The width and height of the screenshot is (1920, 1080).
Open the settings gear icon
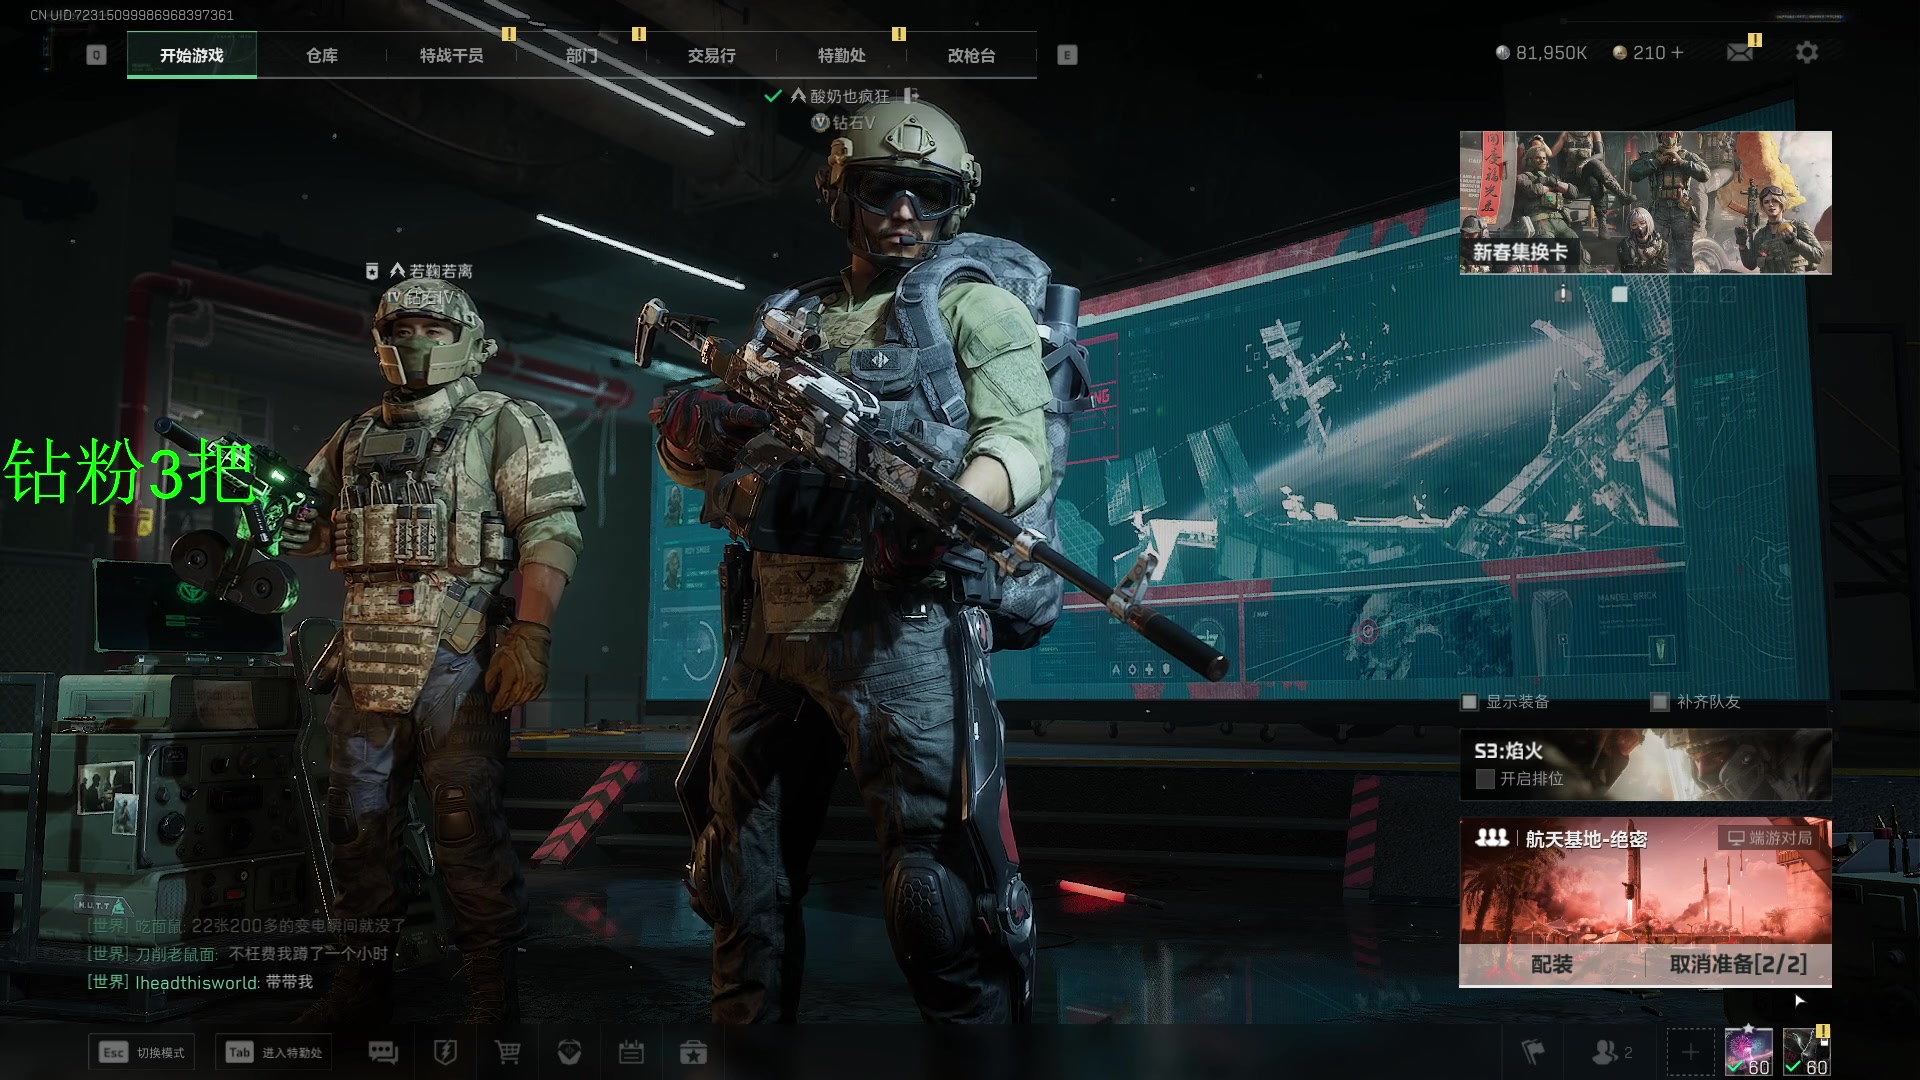pos(1806,52)
